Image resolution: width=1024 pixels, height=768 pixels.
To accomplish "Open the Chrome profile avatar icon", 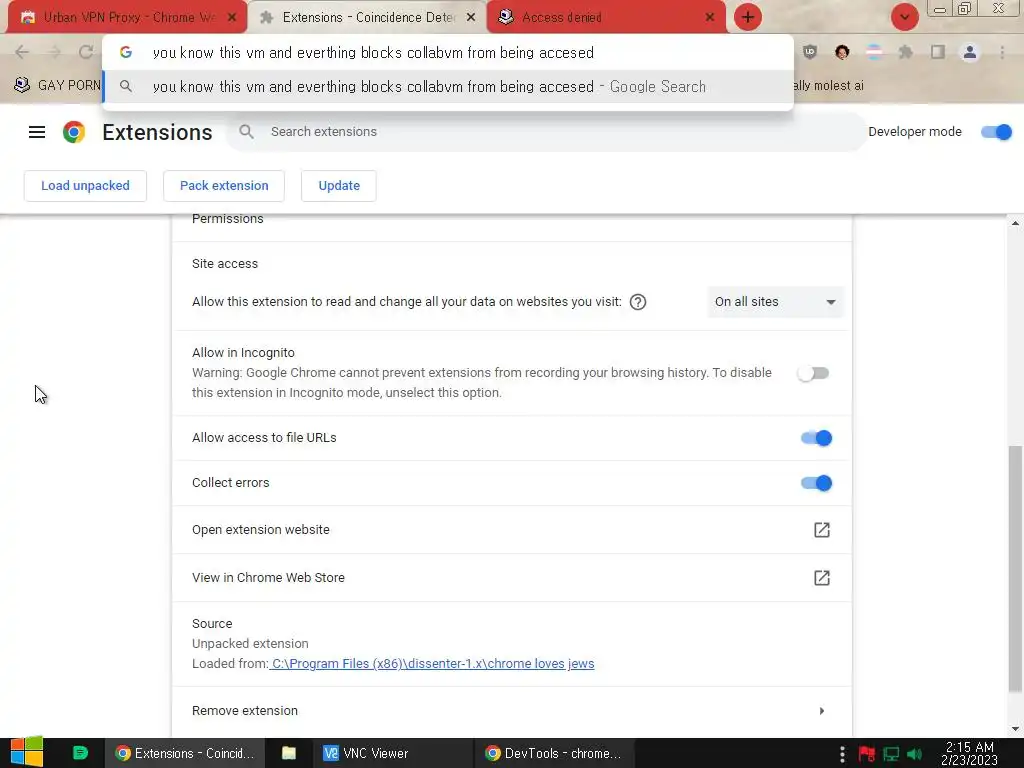I will 970,52.
